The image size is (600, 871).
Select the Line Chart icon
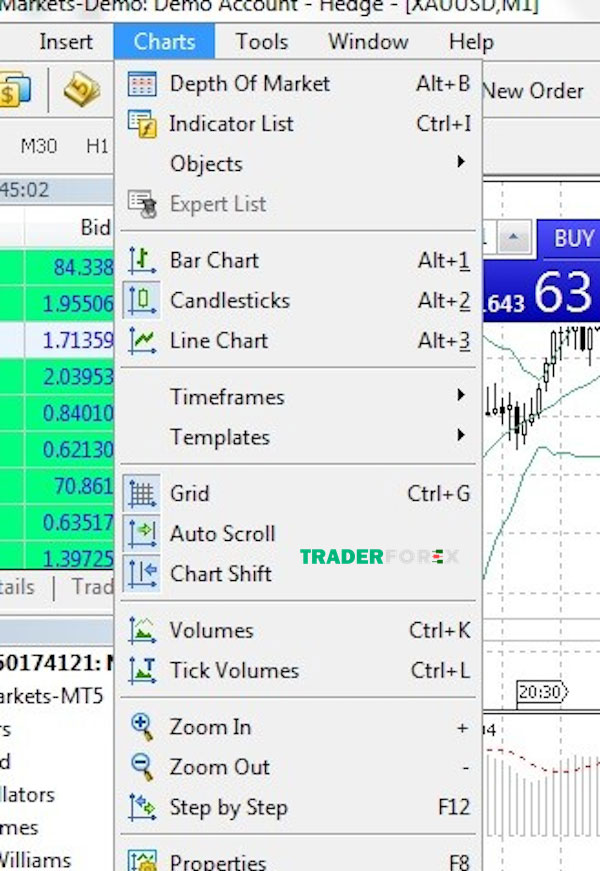[142, 341]
